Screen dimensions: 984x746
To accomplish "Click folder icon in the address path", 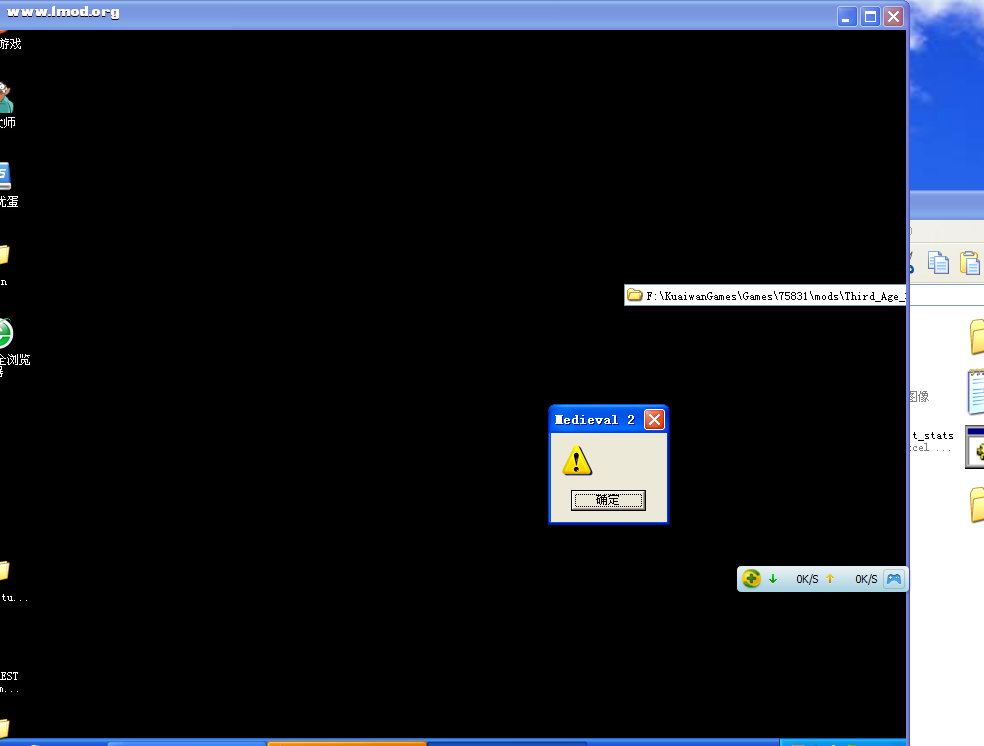I will [x=634, y=296].
